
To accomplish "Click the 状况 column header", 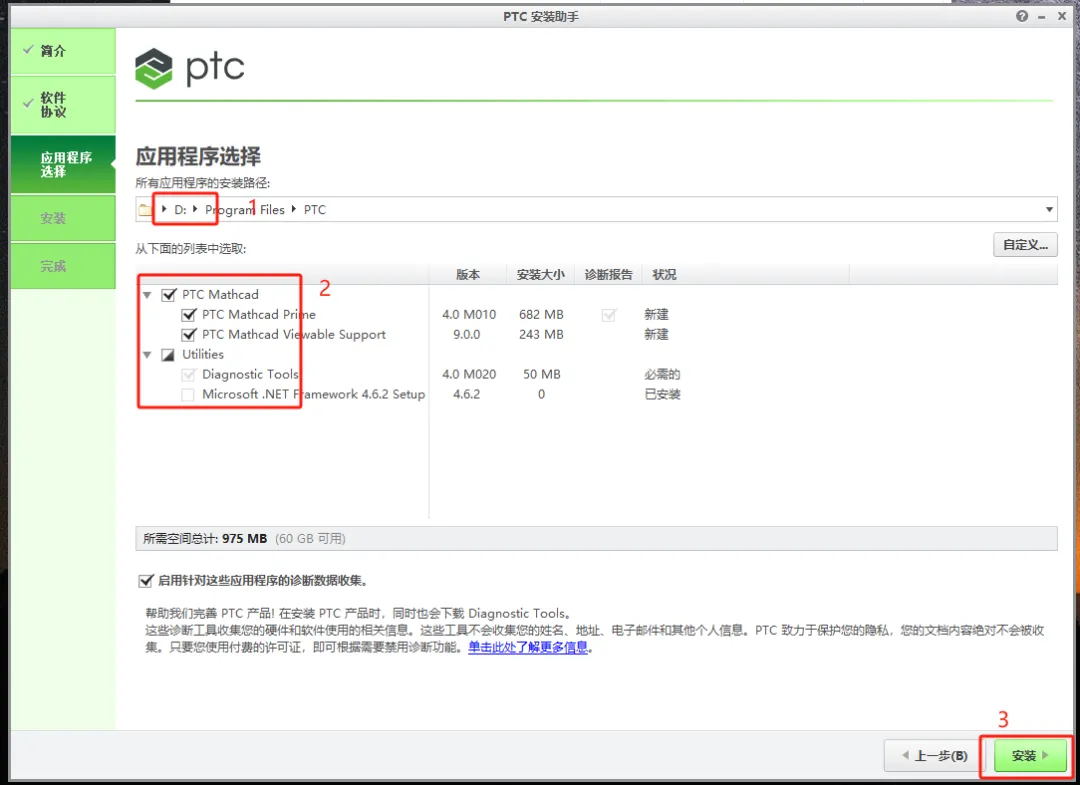I will tap(664, 275).
